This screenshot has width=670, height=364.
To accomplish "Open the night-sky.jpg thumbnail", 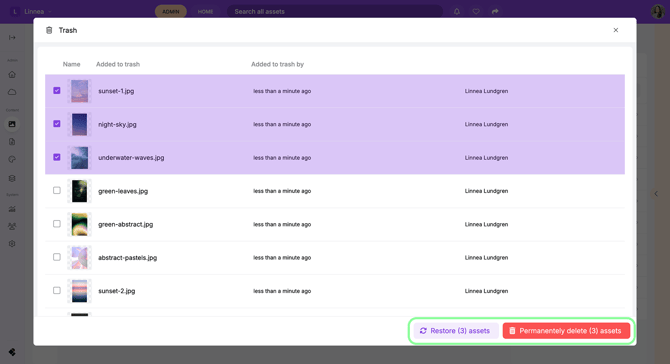I will [x=79, y=124].
